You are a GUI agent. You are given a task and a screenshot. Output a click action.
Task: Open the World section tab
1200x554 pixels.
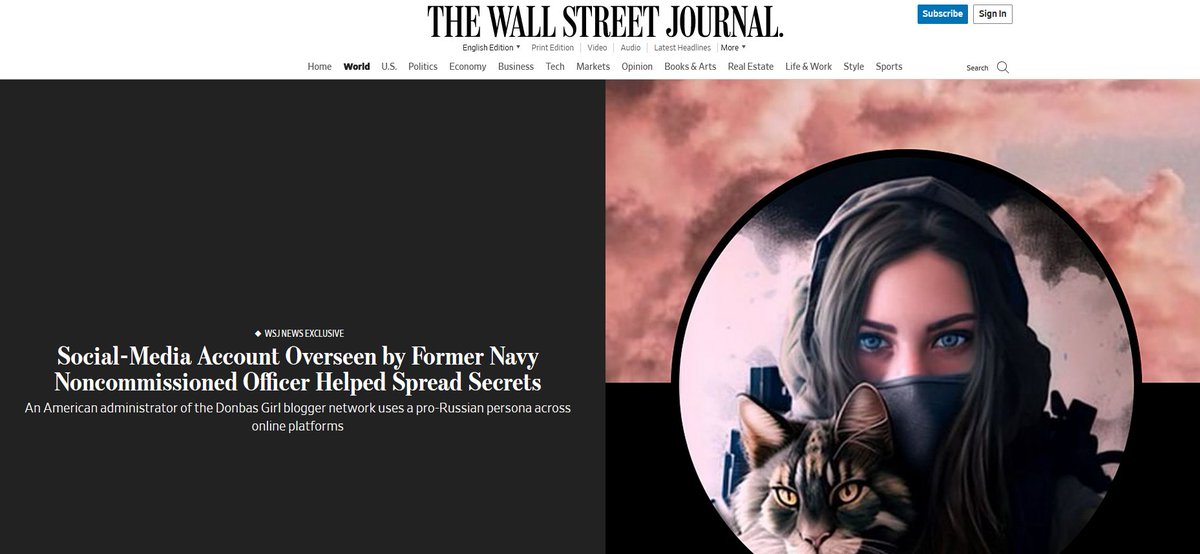pyautogui.click(x=356, y=67)
